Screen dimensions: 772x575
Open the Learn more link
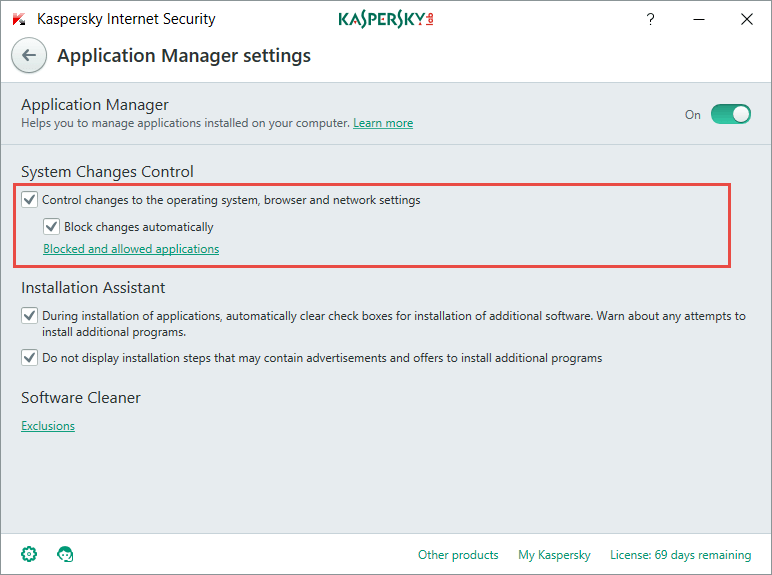tap(383, 123)
